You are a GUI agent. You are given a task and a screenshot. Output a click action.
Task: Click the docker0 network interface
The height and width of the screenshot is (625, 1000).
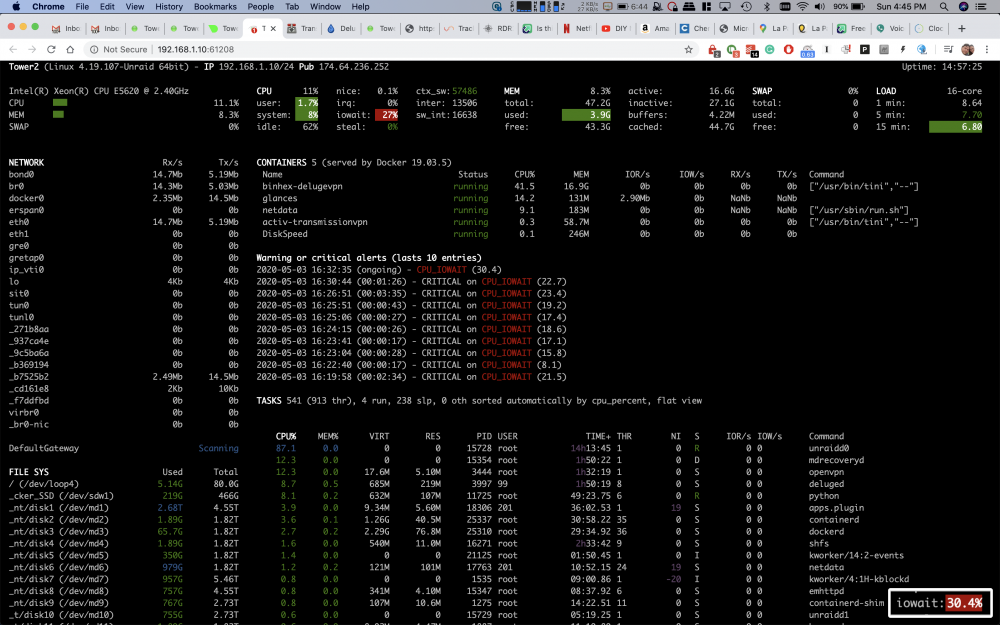[x=26, y=198]
